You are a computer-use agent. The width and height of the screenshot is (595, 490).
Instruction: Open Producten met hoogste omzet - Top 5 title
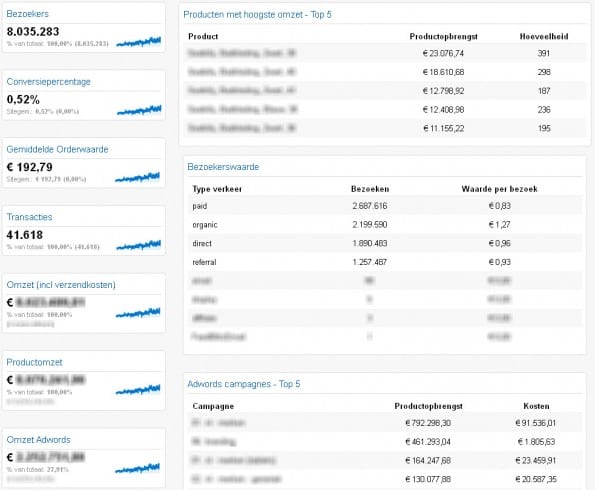pos(257,15)
